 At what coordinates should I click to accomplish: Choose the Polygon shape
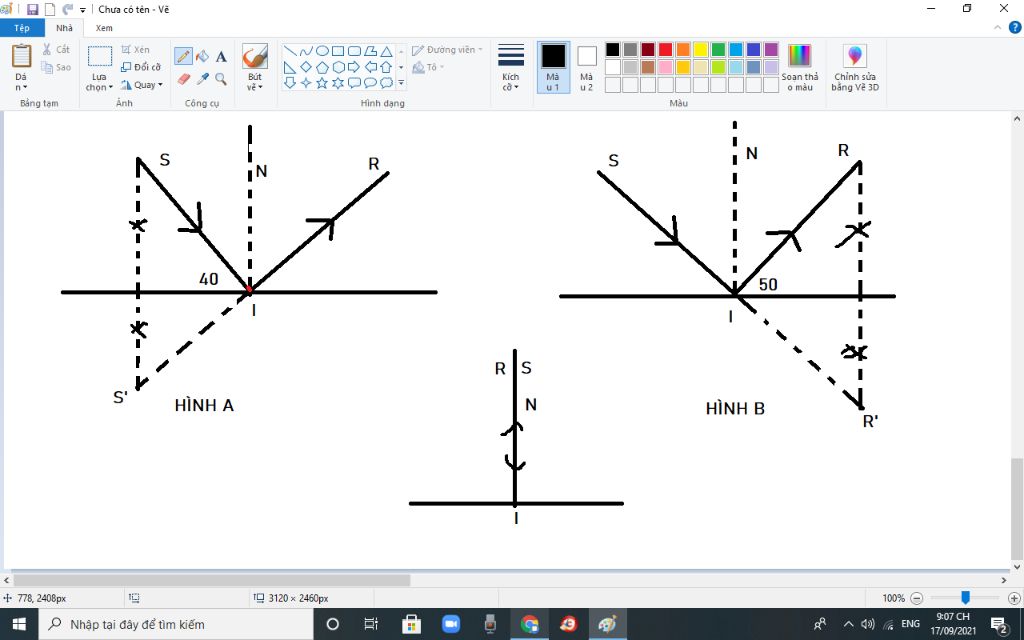tap(370, 51)
